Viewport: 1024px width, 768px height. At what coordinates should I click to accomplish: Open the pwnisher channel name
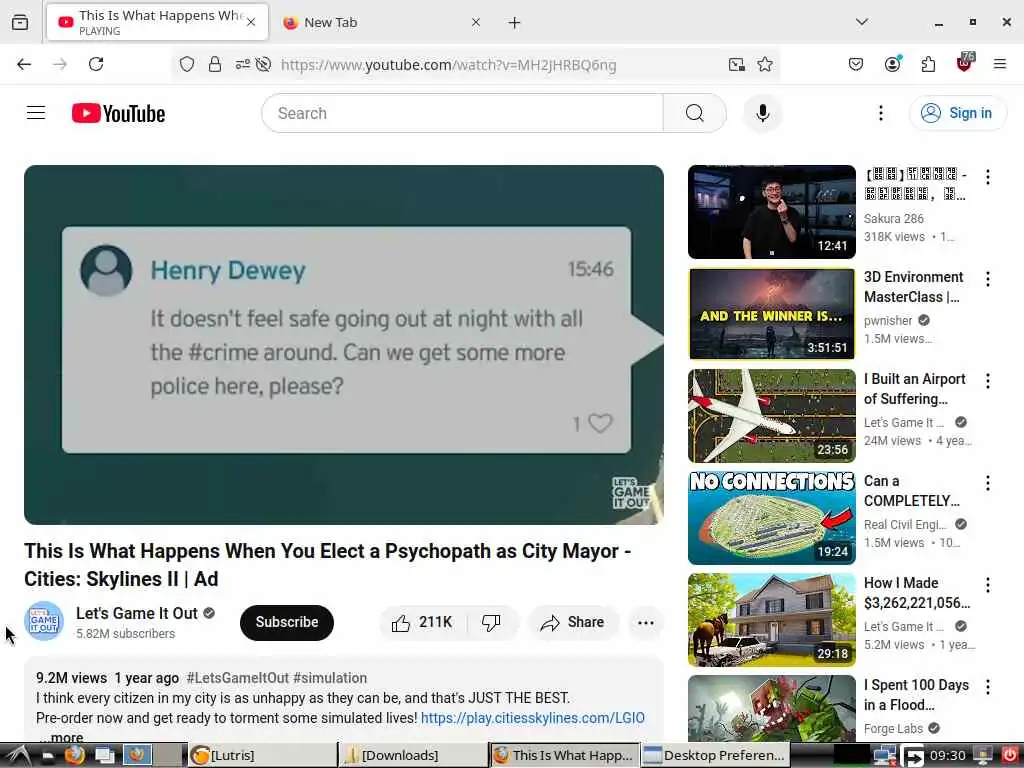coord(888,321)
